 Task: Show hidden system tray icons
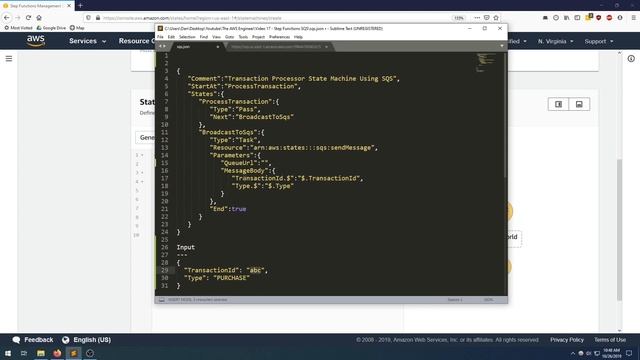tap(572, 353)
